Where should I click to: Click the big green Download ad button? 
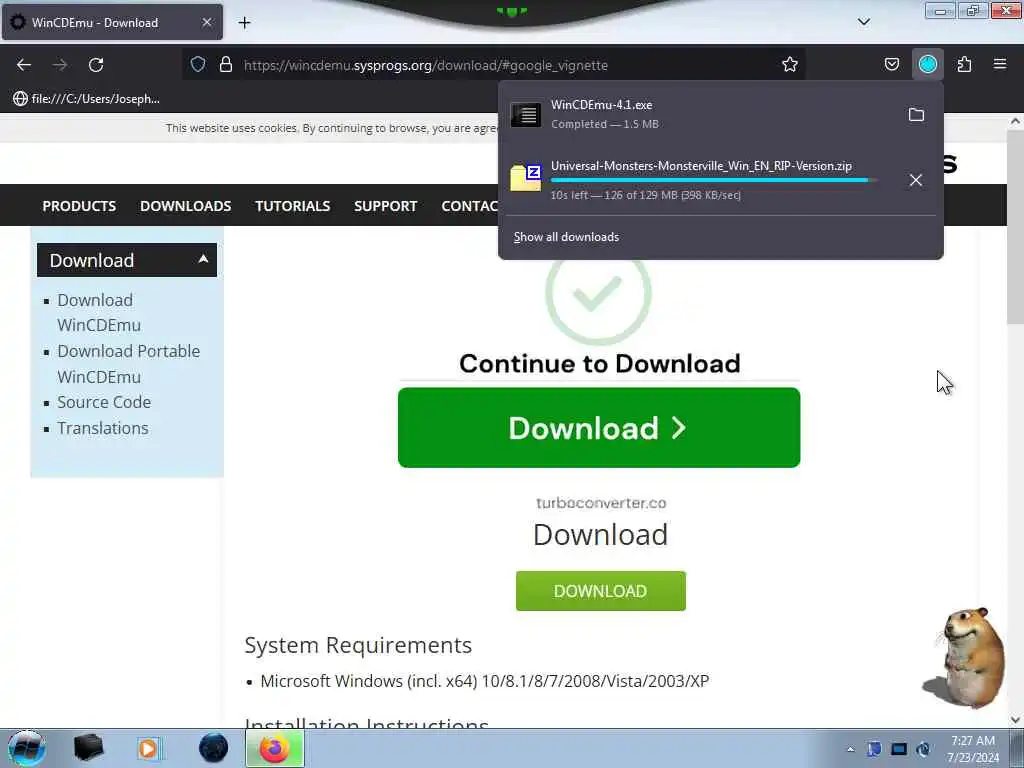(x=599, y=428)
